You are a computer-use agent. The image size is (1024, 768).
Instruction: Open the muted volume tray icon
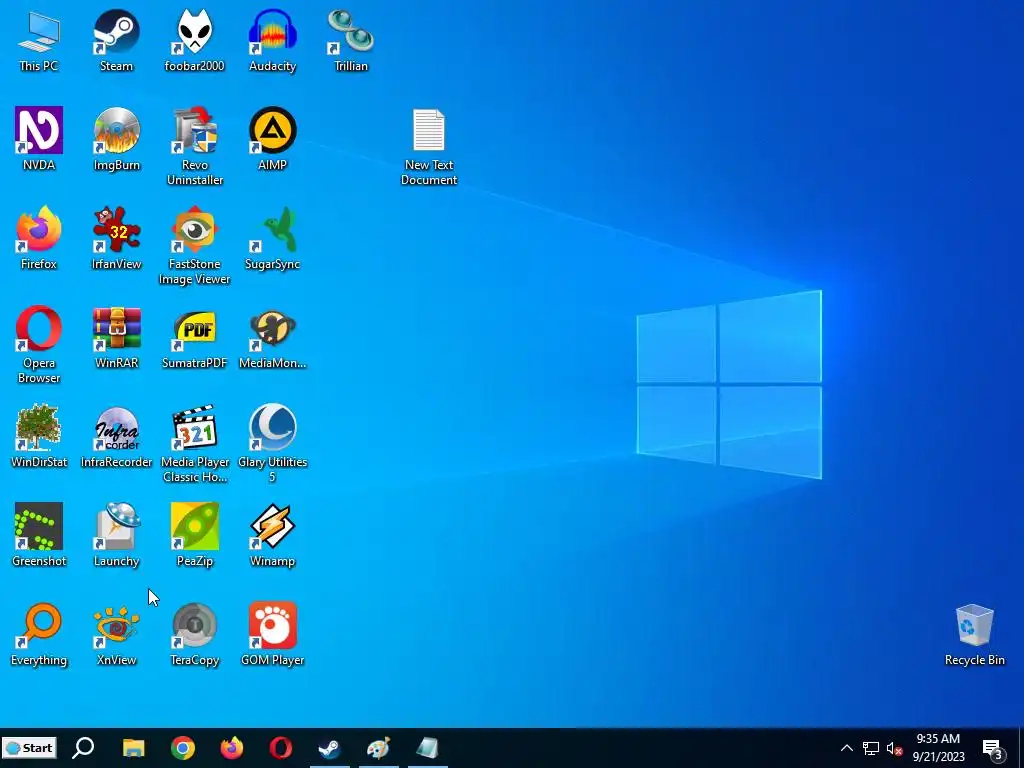pyautogui.click(x=894, y=748)
